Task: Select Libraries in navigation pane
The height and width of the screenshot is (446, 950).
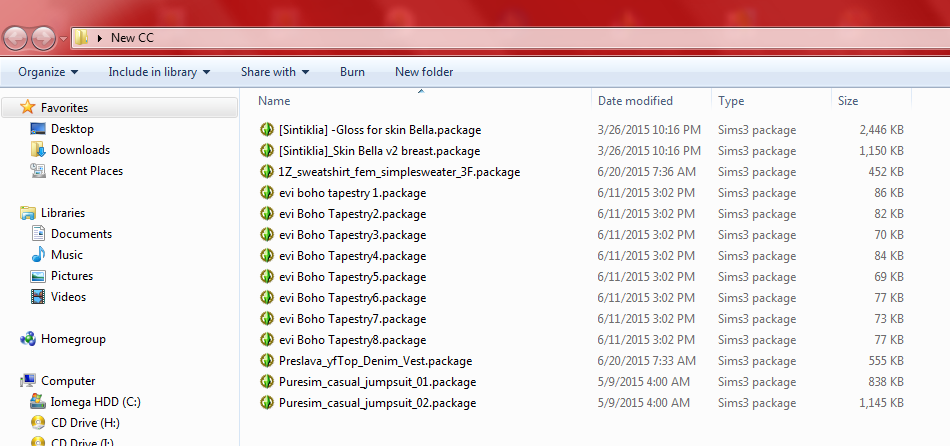Action: pyautogui.click(x=63, y=213)
